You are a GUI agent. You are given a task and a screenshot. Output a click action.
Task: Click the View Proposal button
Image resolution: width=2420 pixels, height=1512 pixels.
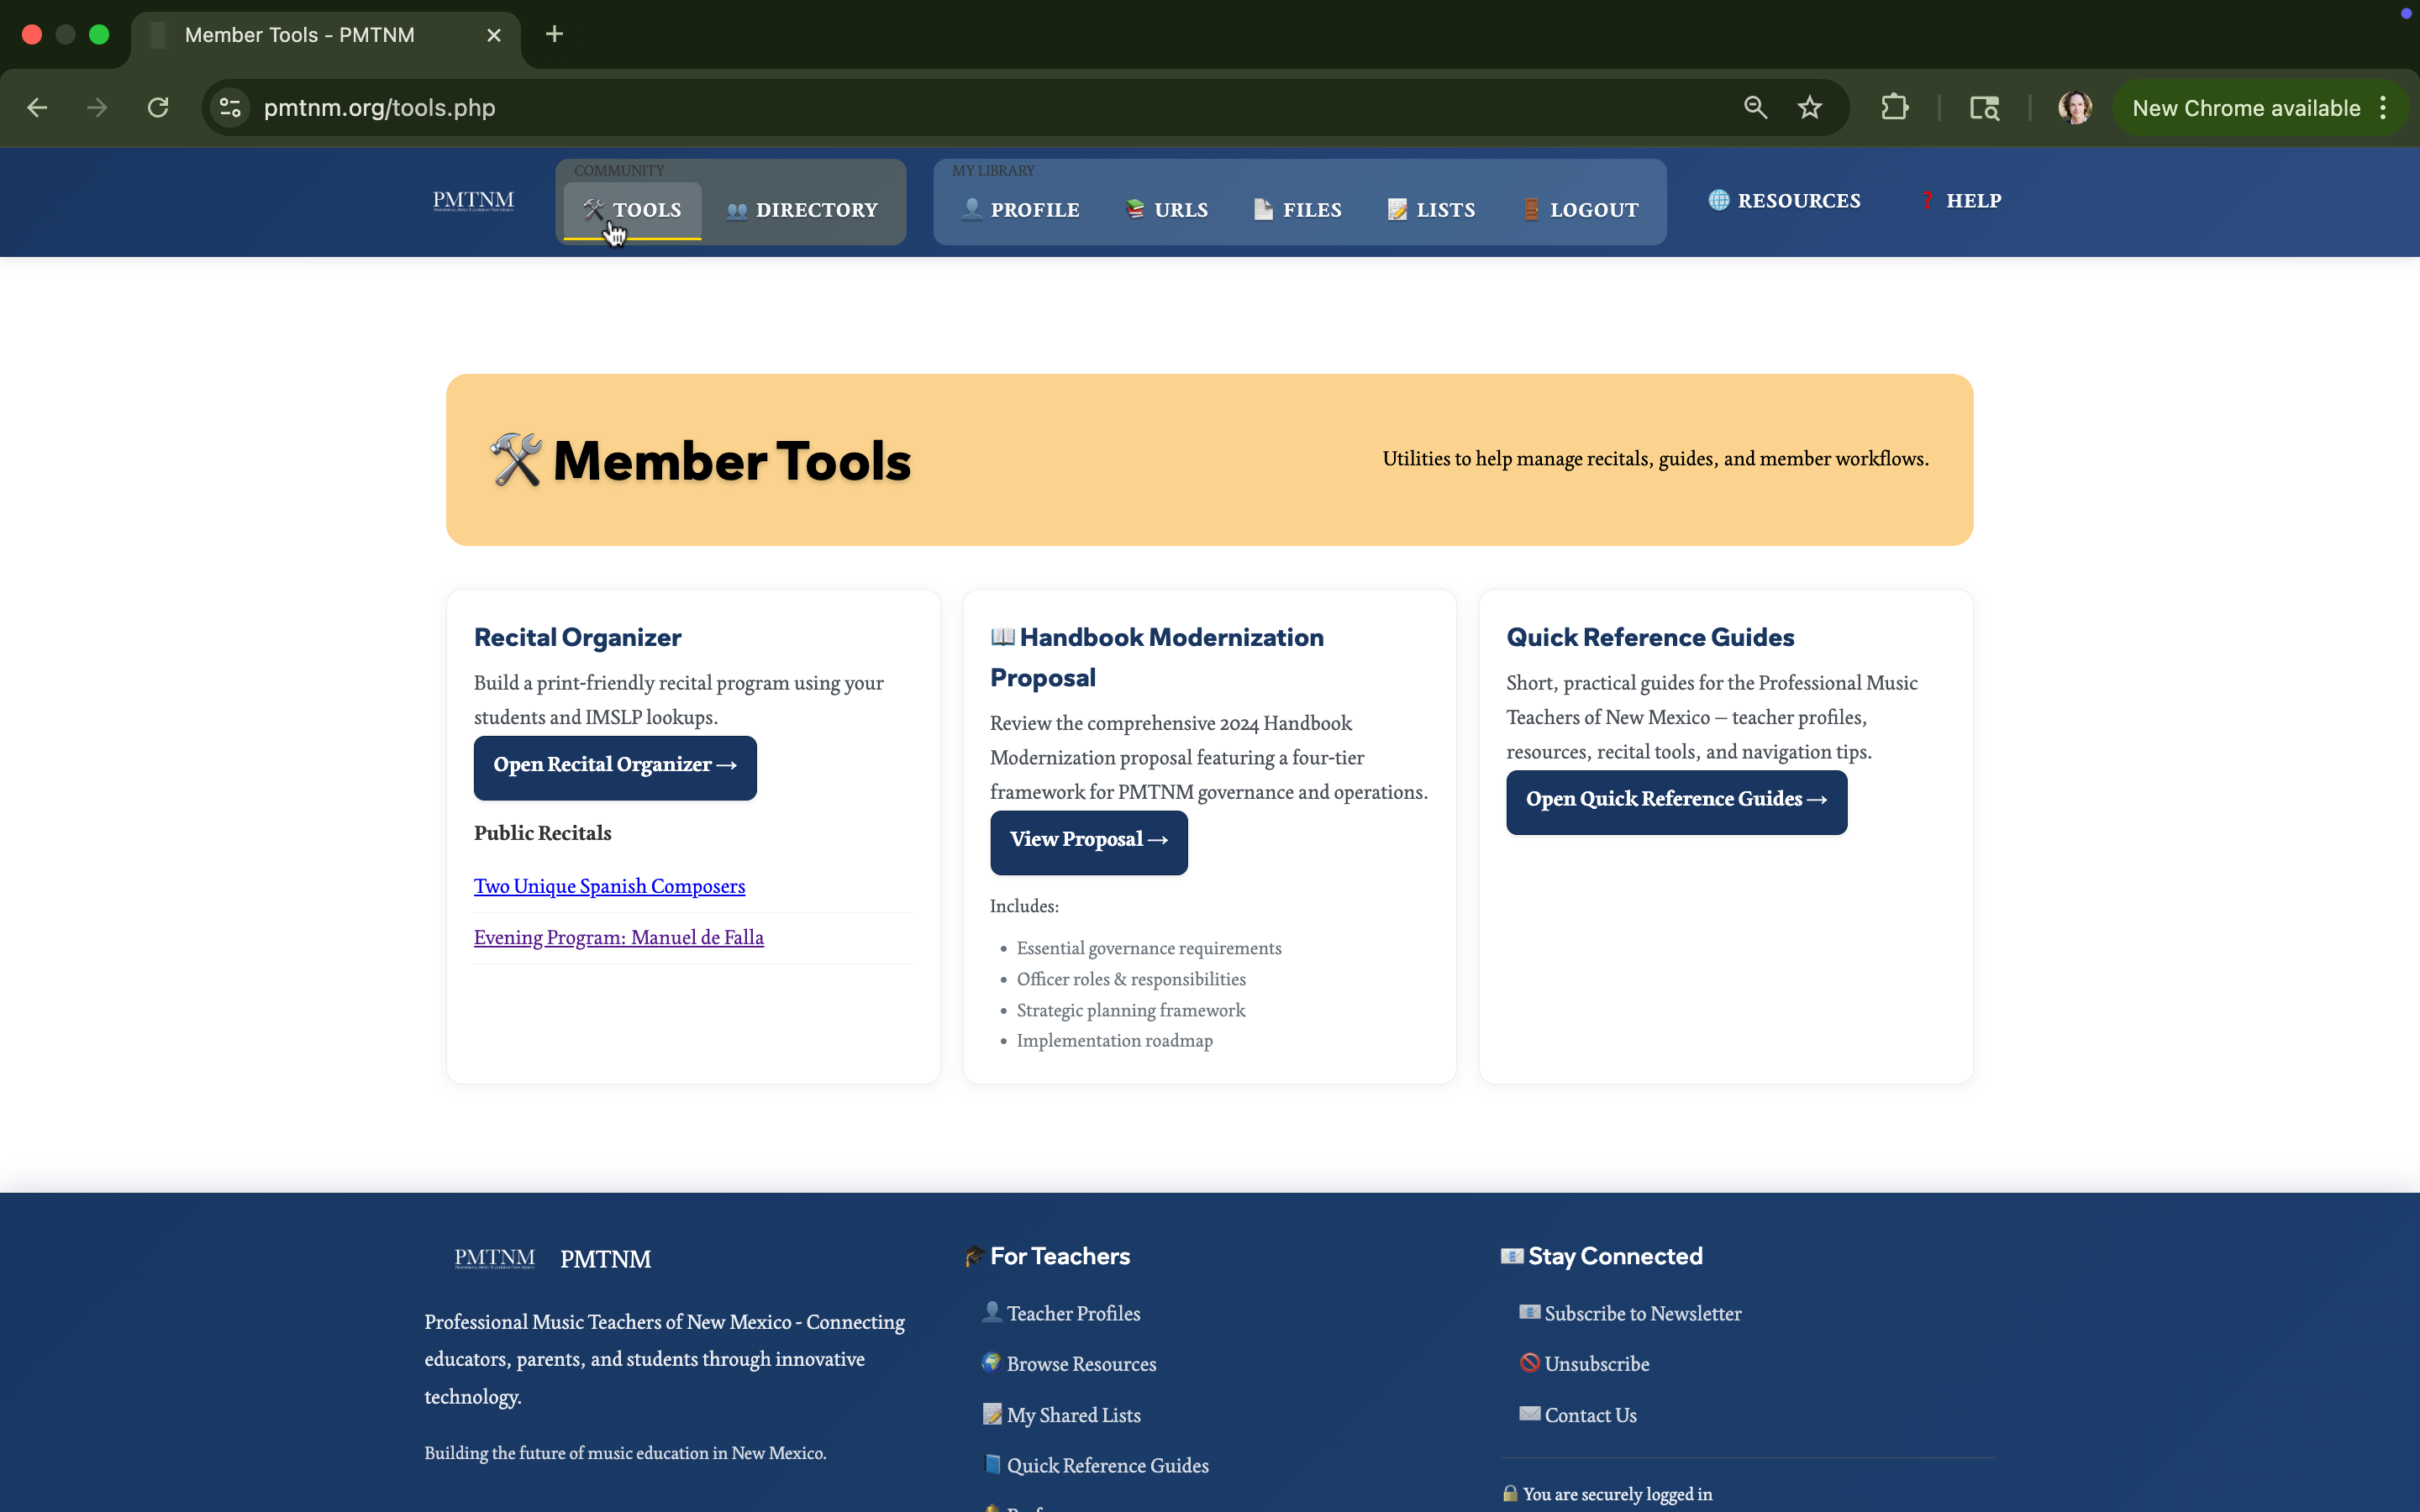pyautogui.click(x=1088, y=841)
